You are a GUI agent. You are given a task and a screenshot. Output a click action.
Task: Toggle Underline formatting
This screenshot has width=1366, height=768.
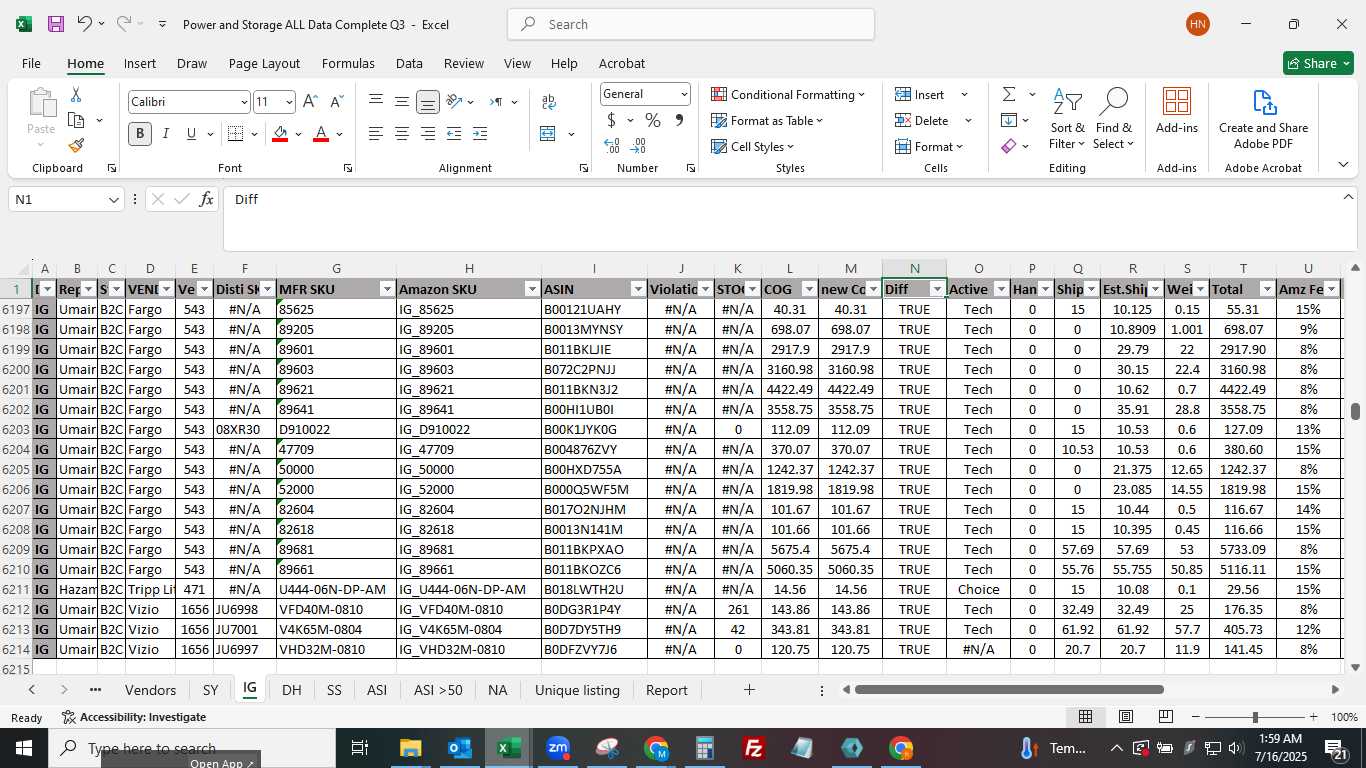[191, 134]
